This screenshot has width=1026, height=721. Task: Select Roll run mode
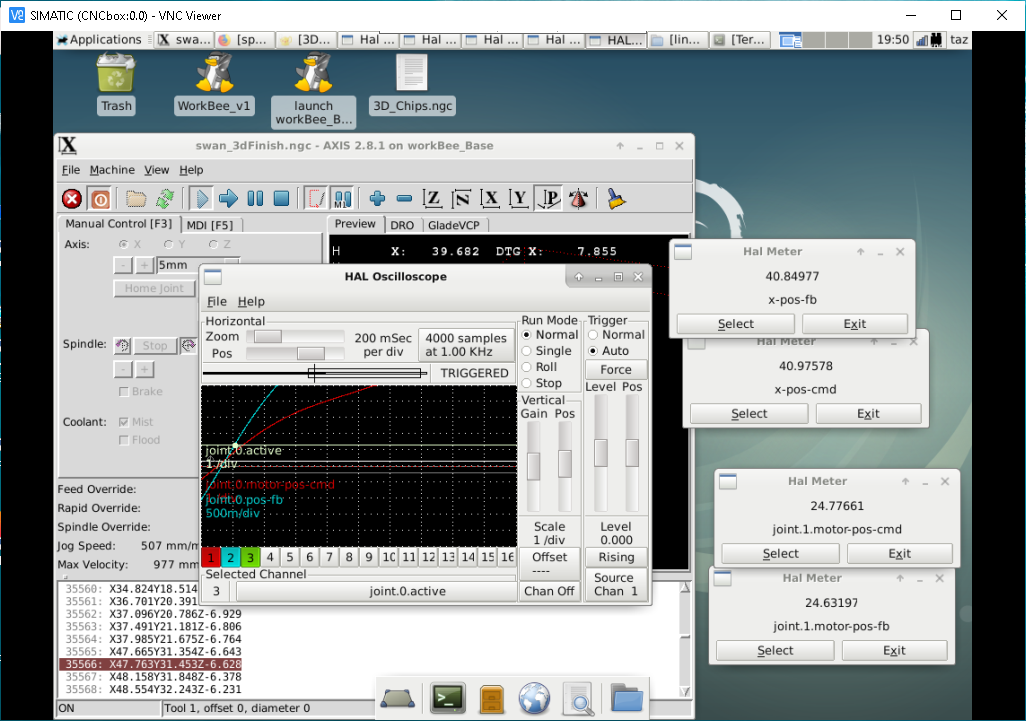click(540, 367)
